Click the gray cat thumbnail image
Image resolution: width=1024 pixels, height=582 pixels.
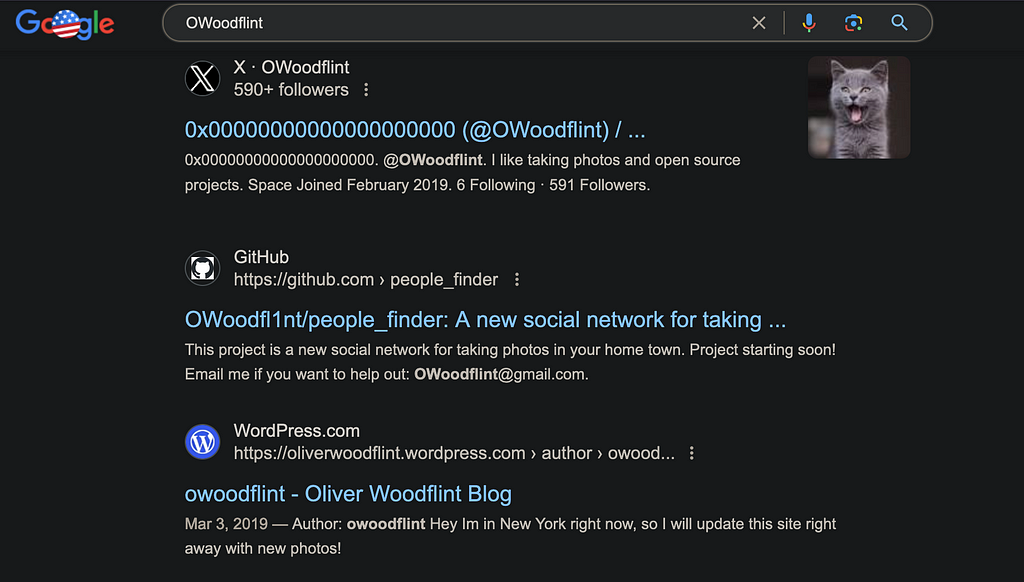coord(859,107)
